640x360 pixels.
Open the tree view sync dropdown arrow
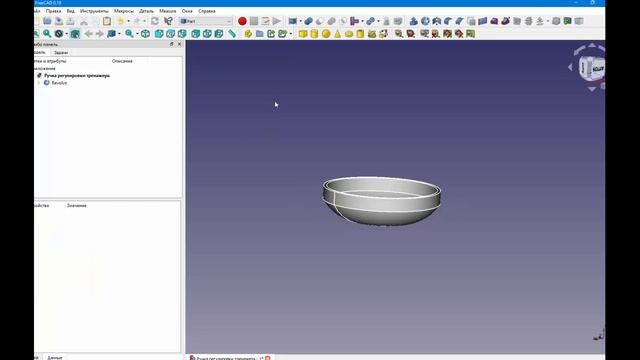click(137, 34)
